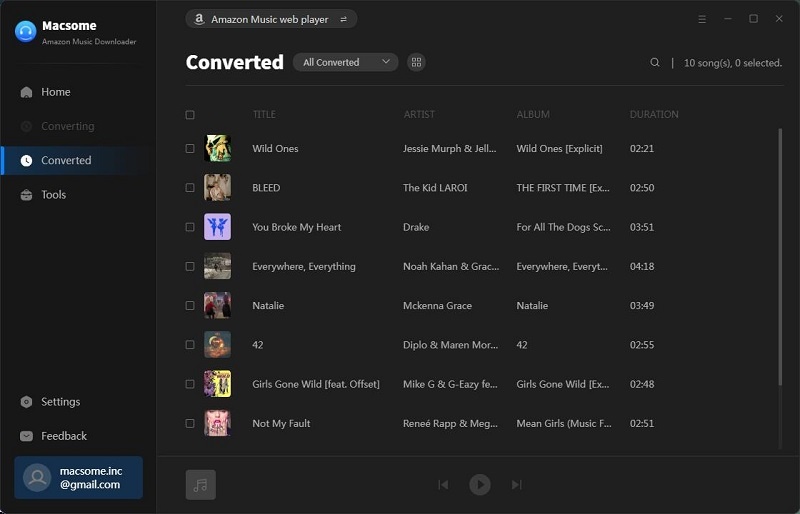Check the box for Girls Gone Wild

pyautogui.click(x=190, y=384)
